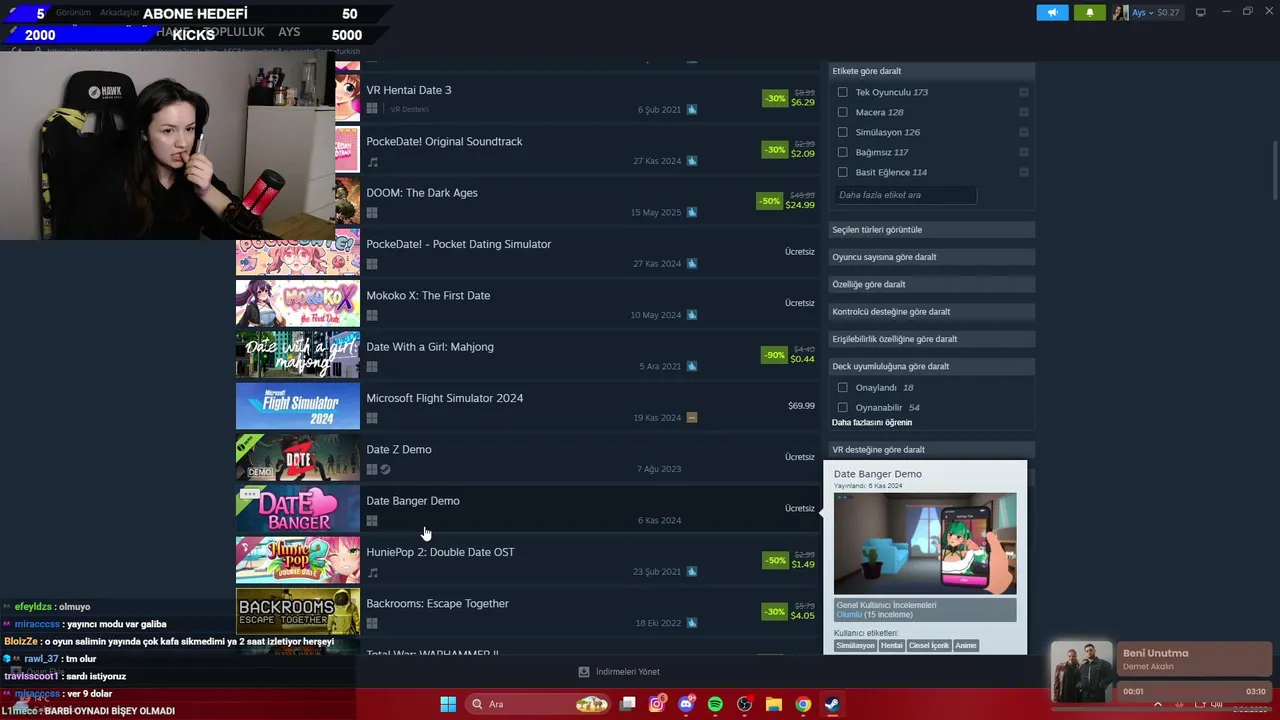Image resolution: width=1280 pixels, height=720 pixels.
Task: Collapse Deck uyumluluğuna göre daralt
Action: pyautogui.click(x=931, y=366)
